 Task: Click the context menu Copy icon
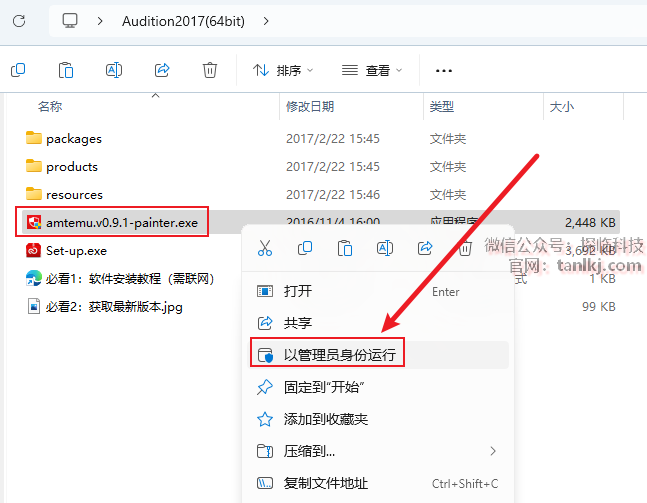(x=305, y=248)
